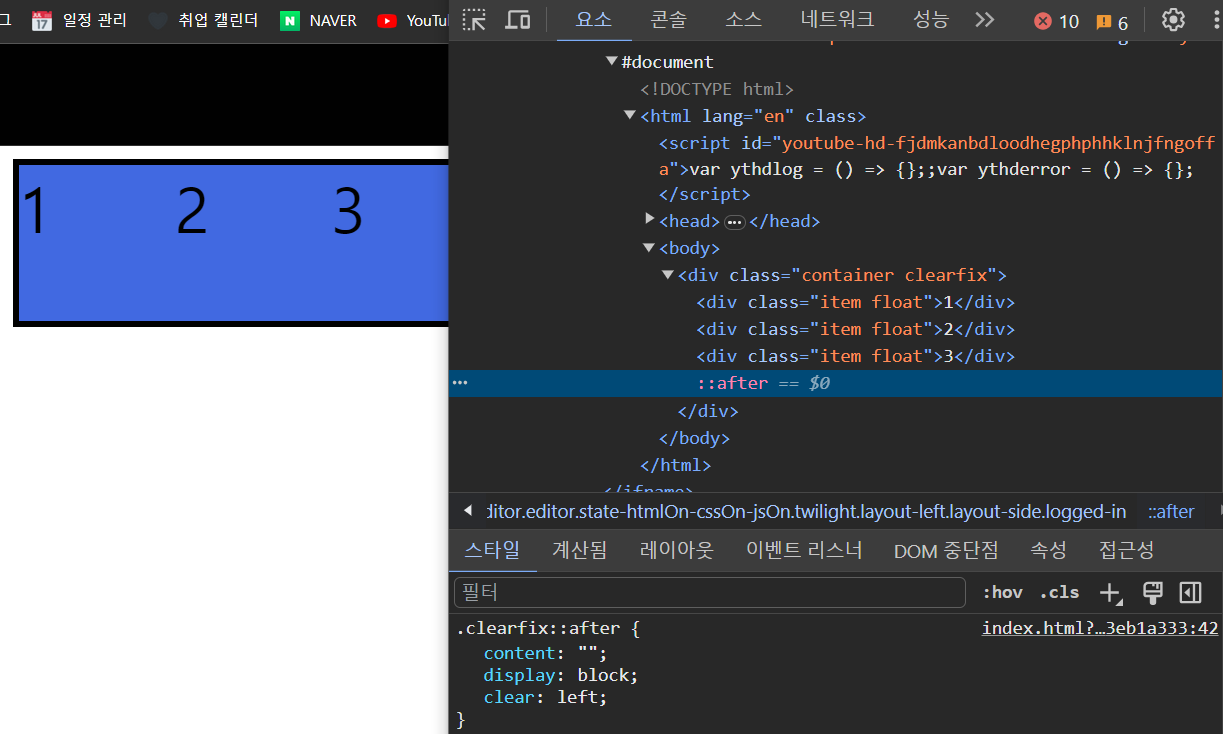Expand the head element
This screenshot has height=734, width=1223.
click(x=650, y=219)
